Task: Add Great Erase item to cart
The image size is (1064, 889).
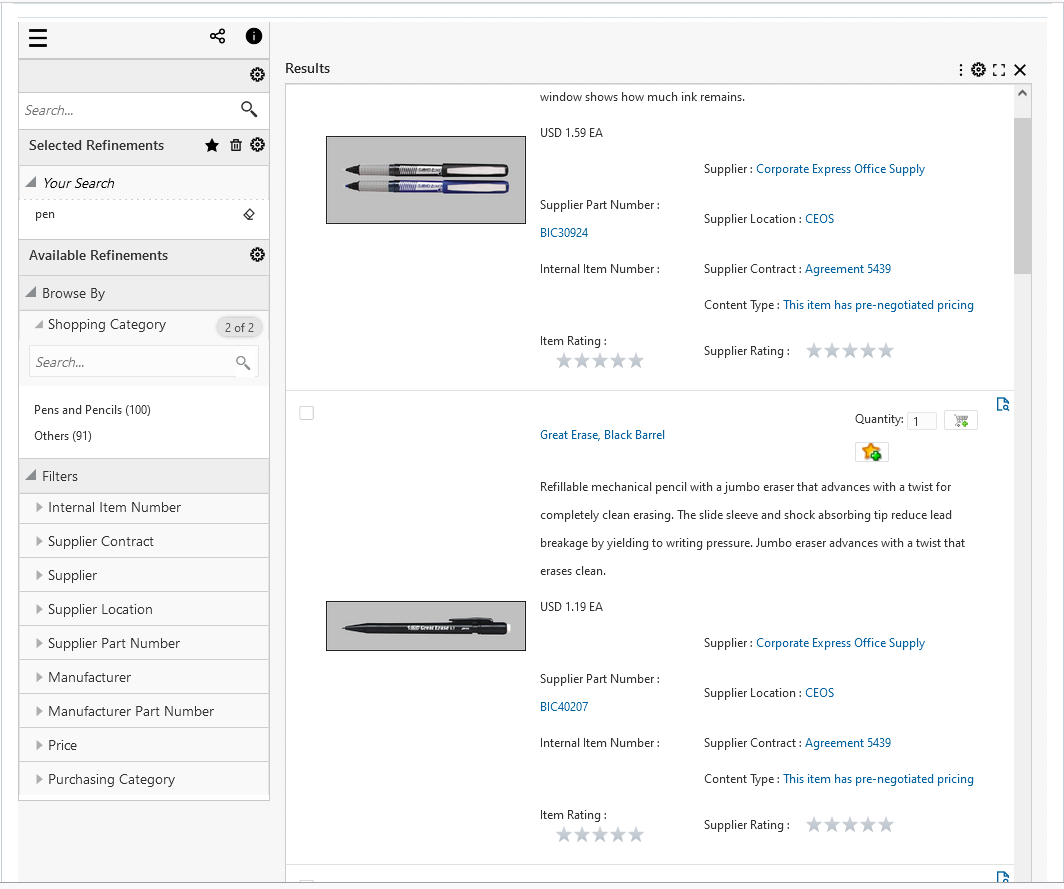Action: (961, 421)
